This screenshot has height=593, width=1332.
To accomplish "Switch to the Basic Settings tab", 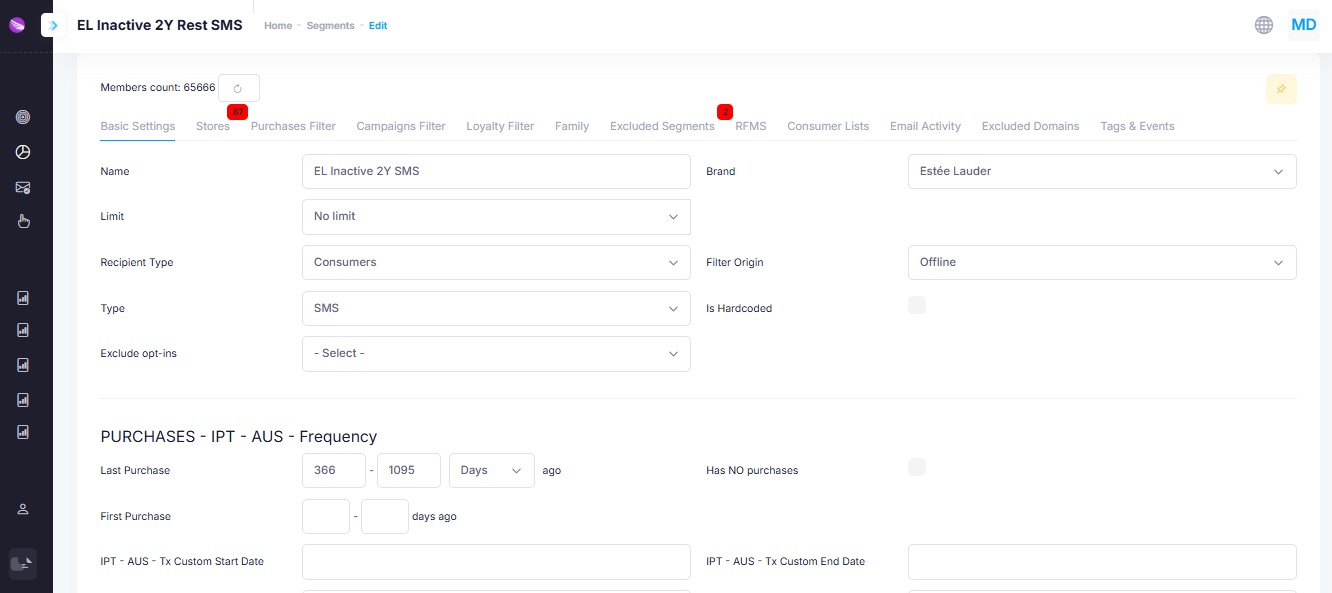I will click(x=138, y=126).
